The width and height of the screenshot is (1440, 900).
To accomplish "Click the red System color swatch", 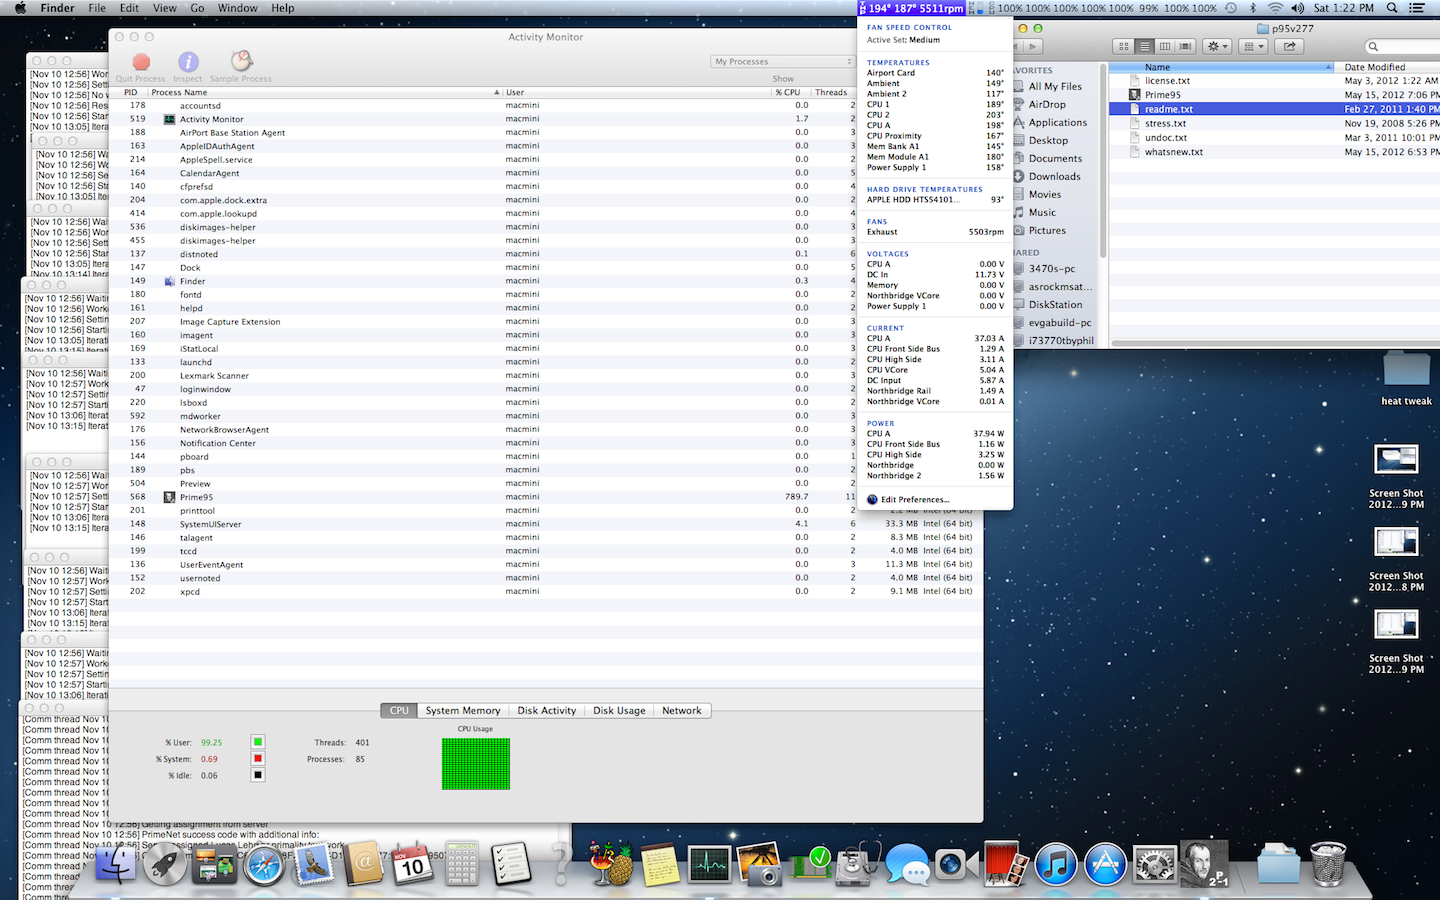I will 258,758.
